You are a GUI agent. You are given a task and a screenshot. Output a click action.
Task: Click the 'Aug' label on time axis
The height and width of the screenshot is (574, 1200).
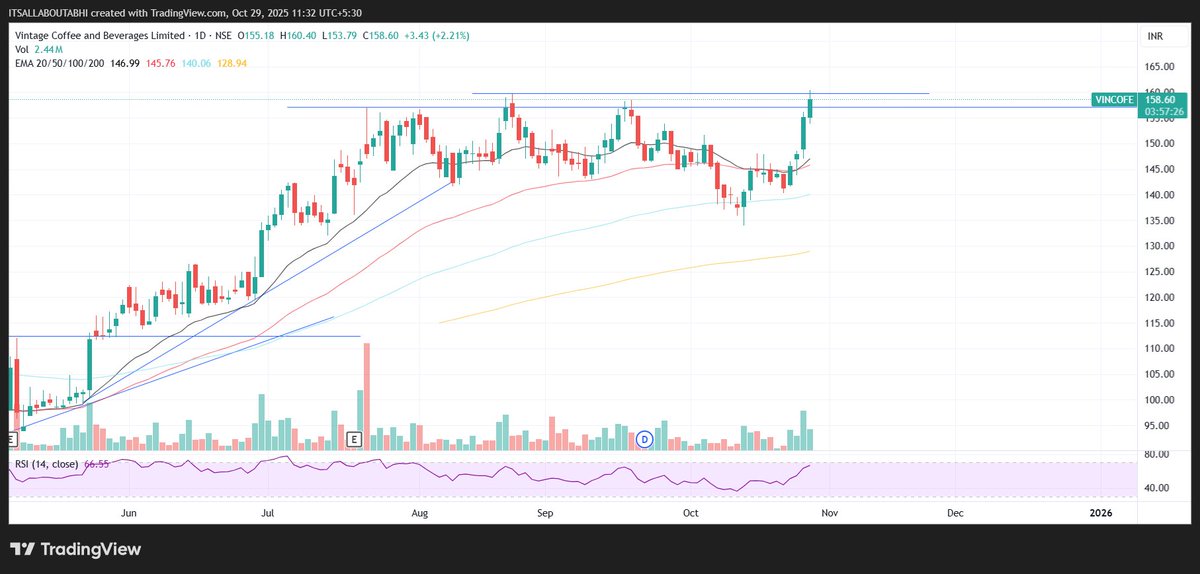[419, 513]
